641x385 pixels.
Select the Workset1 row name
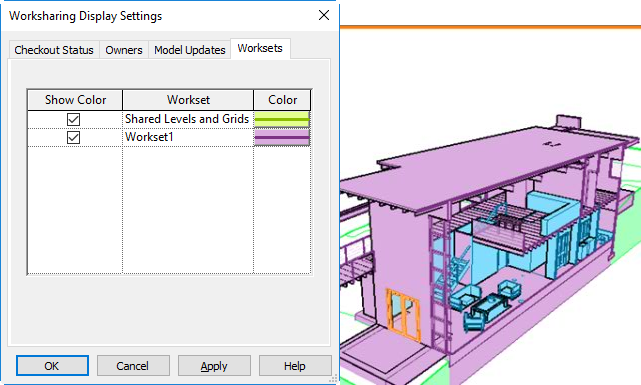[x=149, y=137]
